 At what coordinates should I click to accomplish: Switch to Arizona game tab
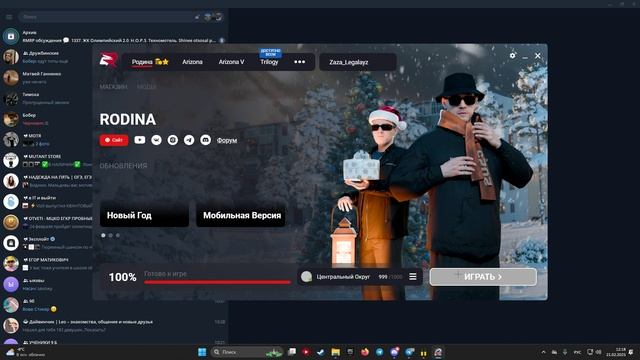192,62
